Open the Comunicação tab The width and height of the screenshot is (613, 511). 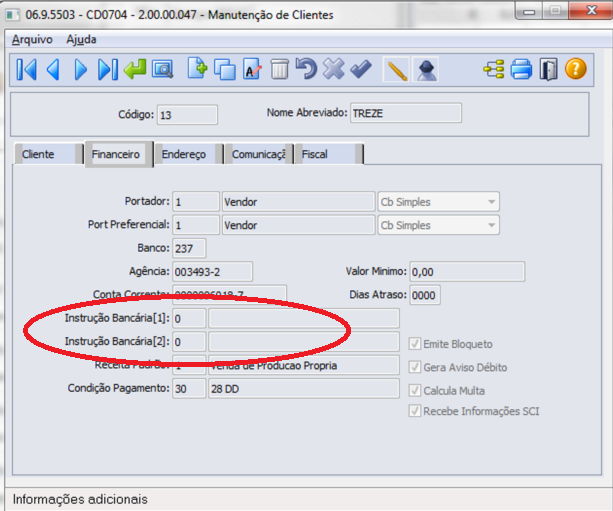point(259,154)
